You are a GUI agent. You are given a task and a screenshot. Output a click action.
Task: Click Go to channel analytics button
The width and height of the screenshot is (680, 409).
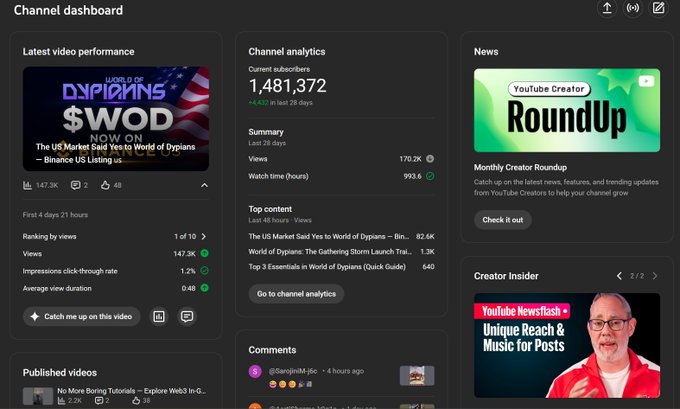pyautogui.click(x=296, y=294)
